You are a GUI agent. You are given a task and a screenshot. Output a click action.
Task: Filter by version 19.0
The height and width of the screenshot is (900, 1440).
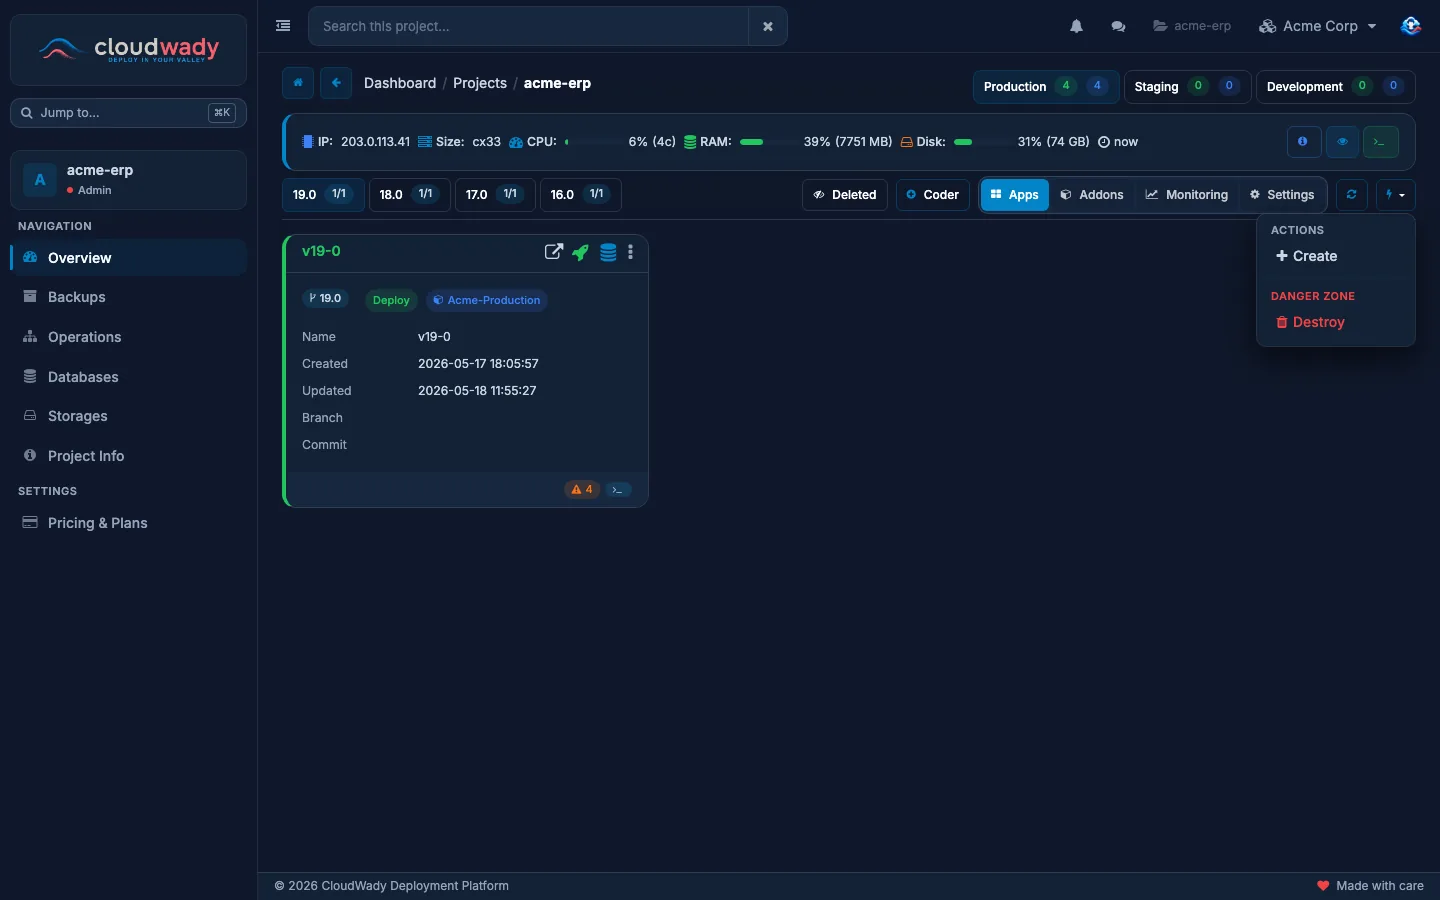point(323,195)
